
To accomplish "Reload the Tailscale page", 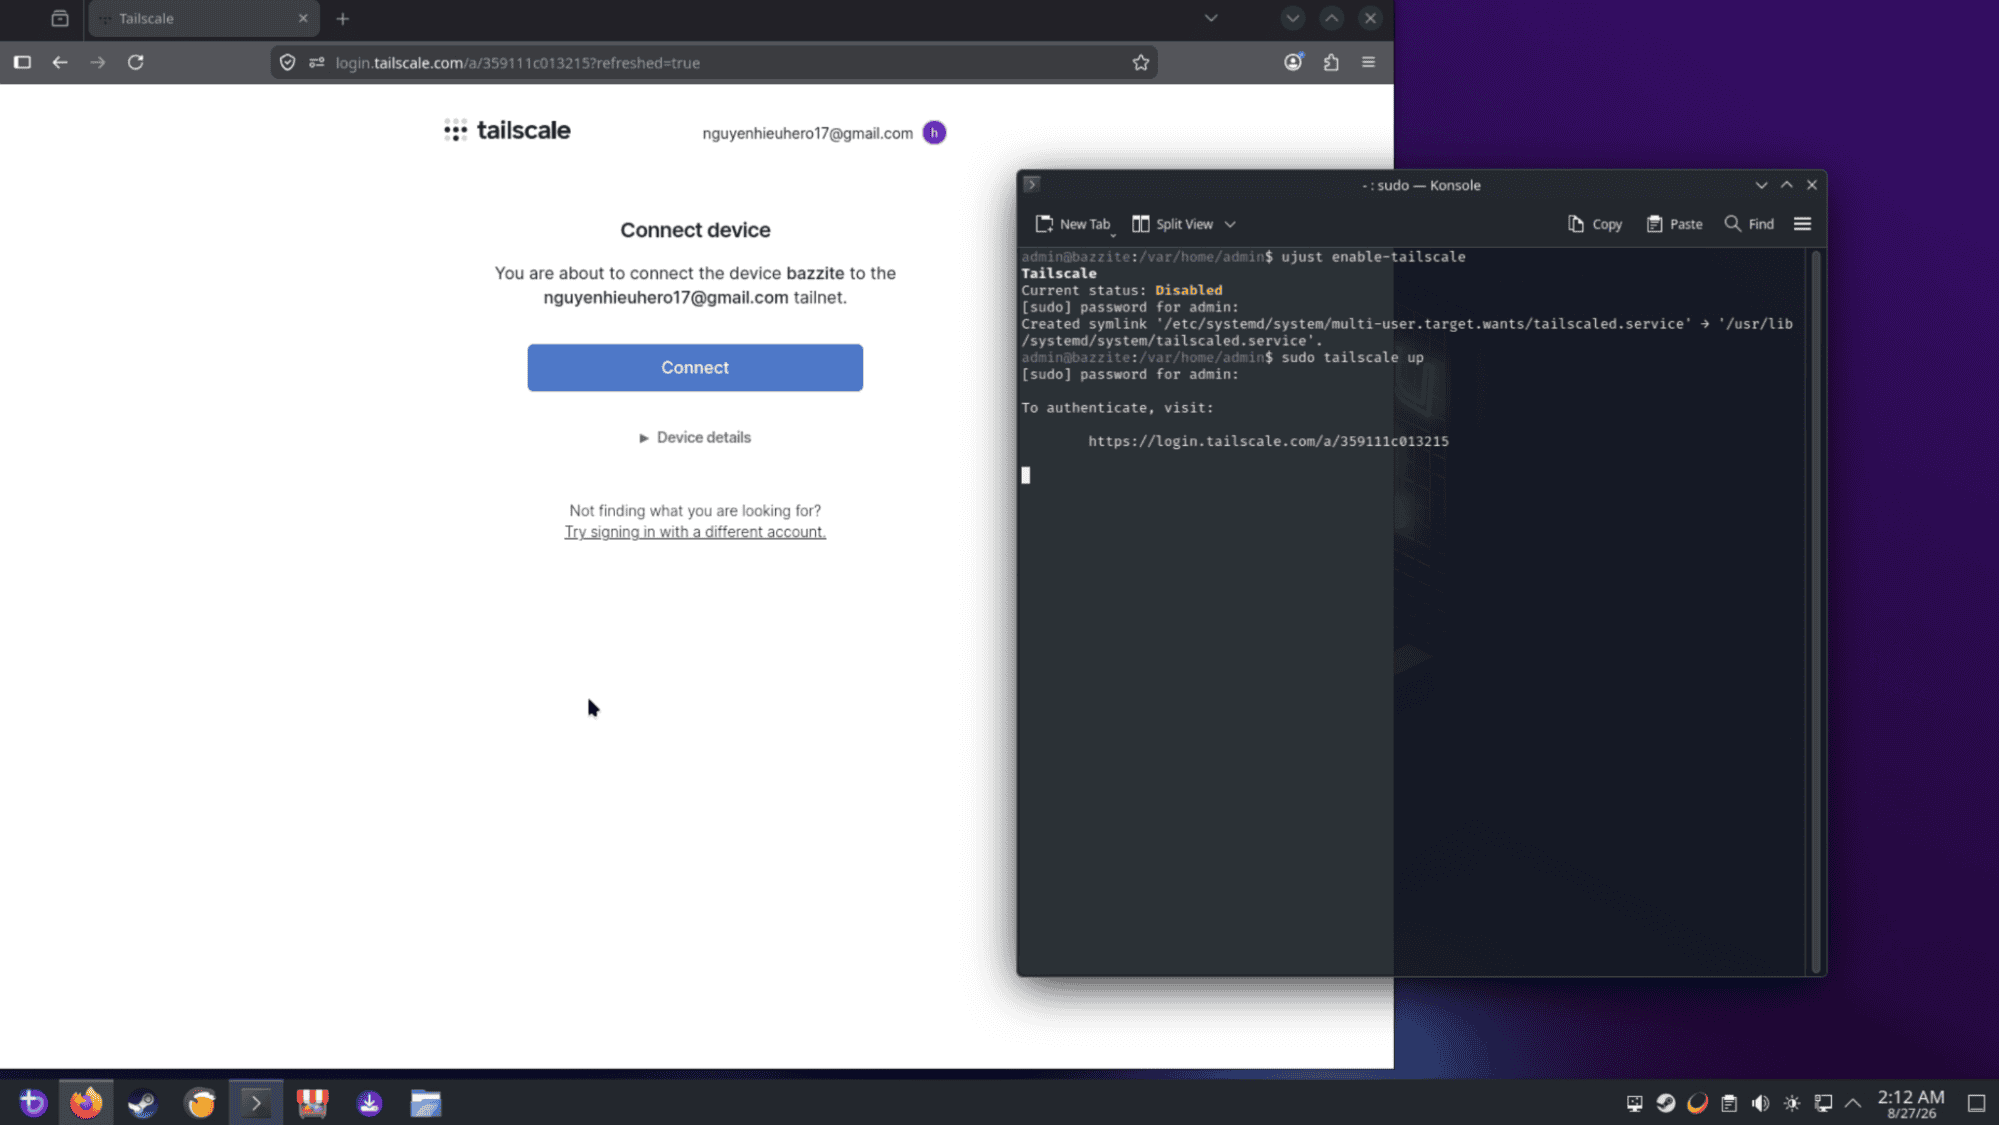I will pos(136,62).
